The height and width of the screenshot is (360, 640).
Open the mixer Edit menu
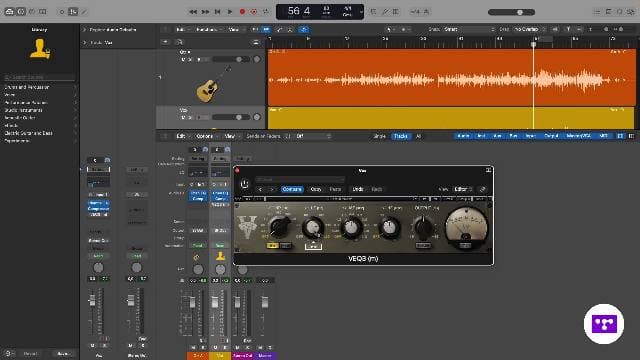point(182,136)
